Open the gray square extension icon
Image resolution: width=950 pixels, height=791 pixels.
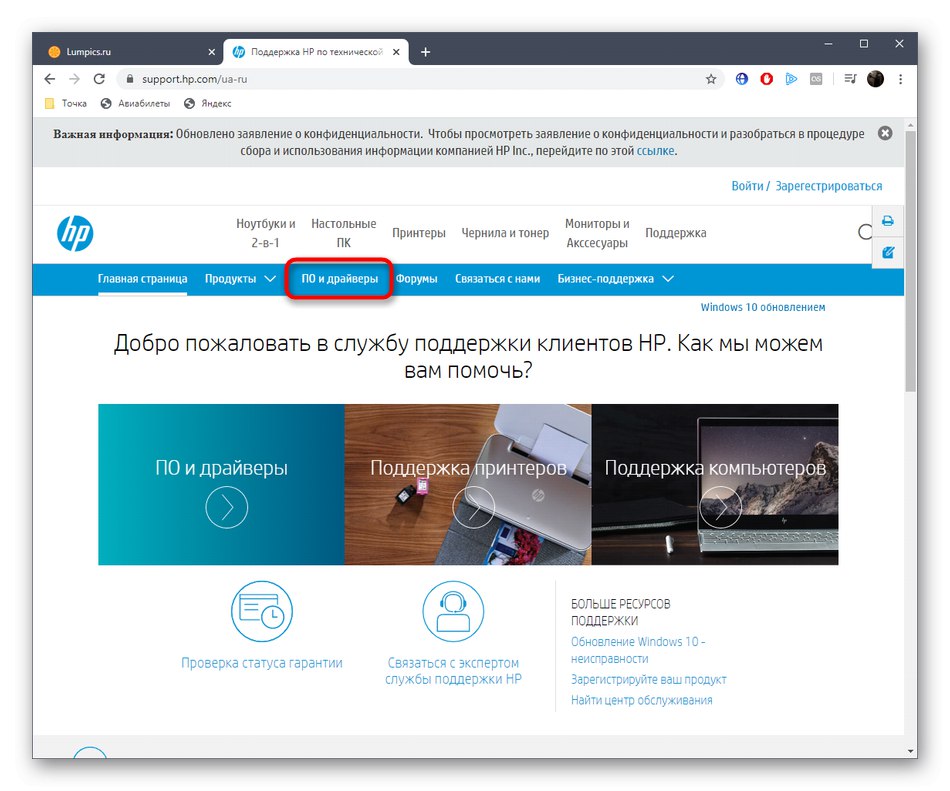pyautogui.click(x=816, y=79)
